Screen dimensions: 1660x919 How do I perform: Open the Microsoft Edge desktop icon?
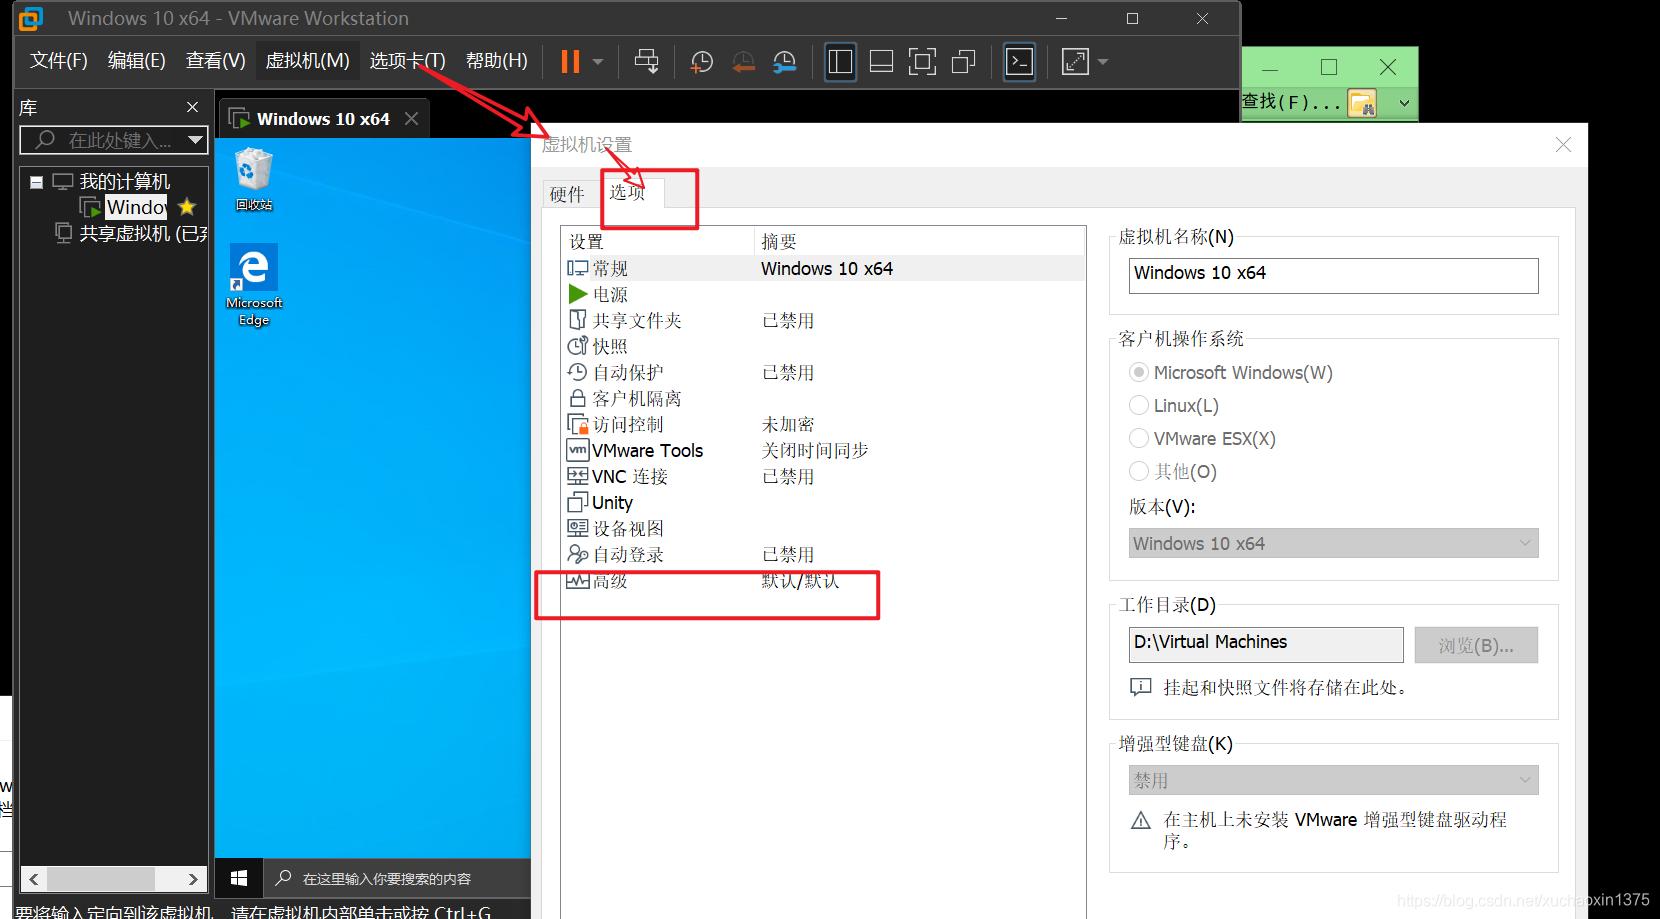254,286
